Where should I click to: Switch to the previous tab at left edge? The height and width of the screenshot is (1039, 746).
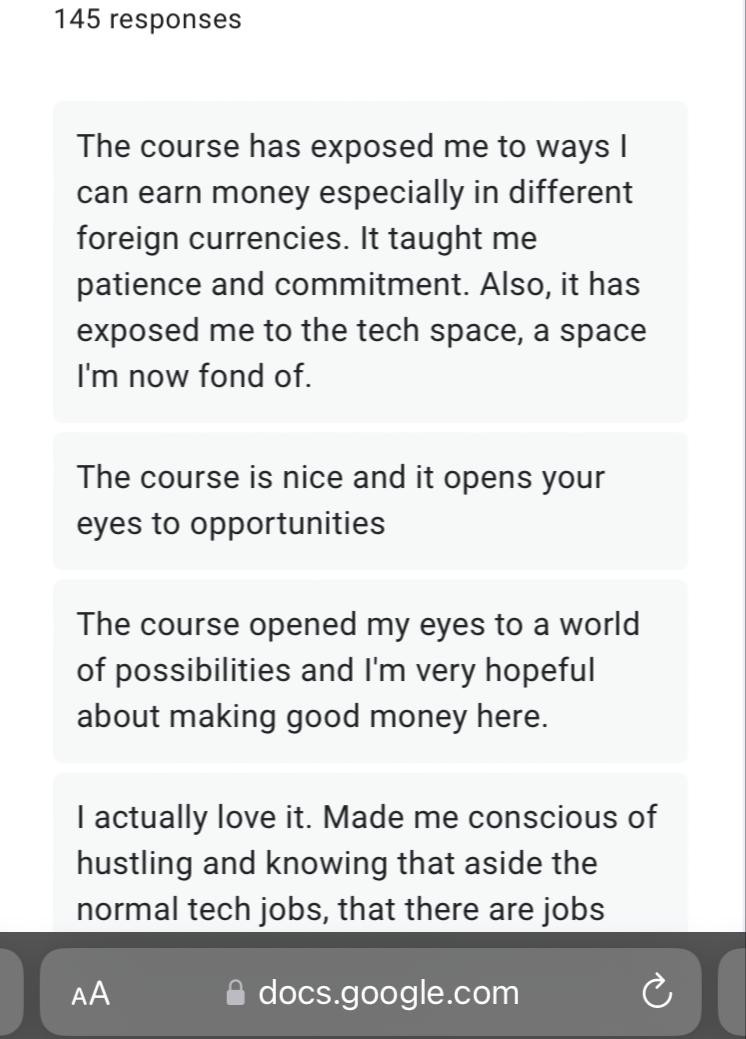[x=11, y=992]
